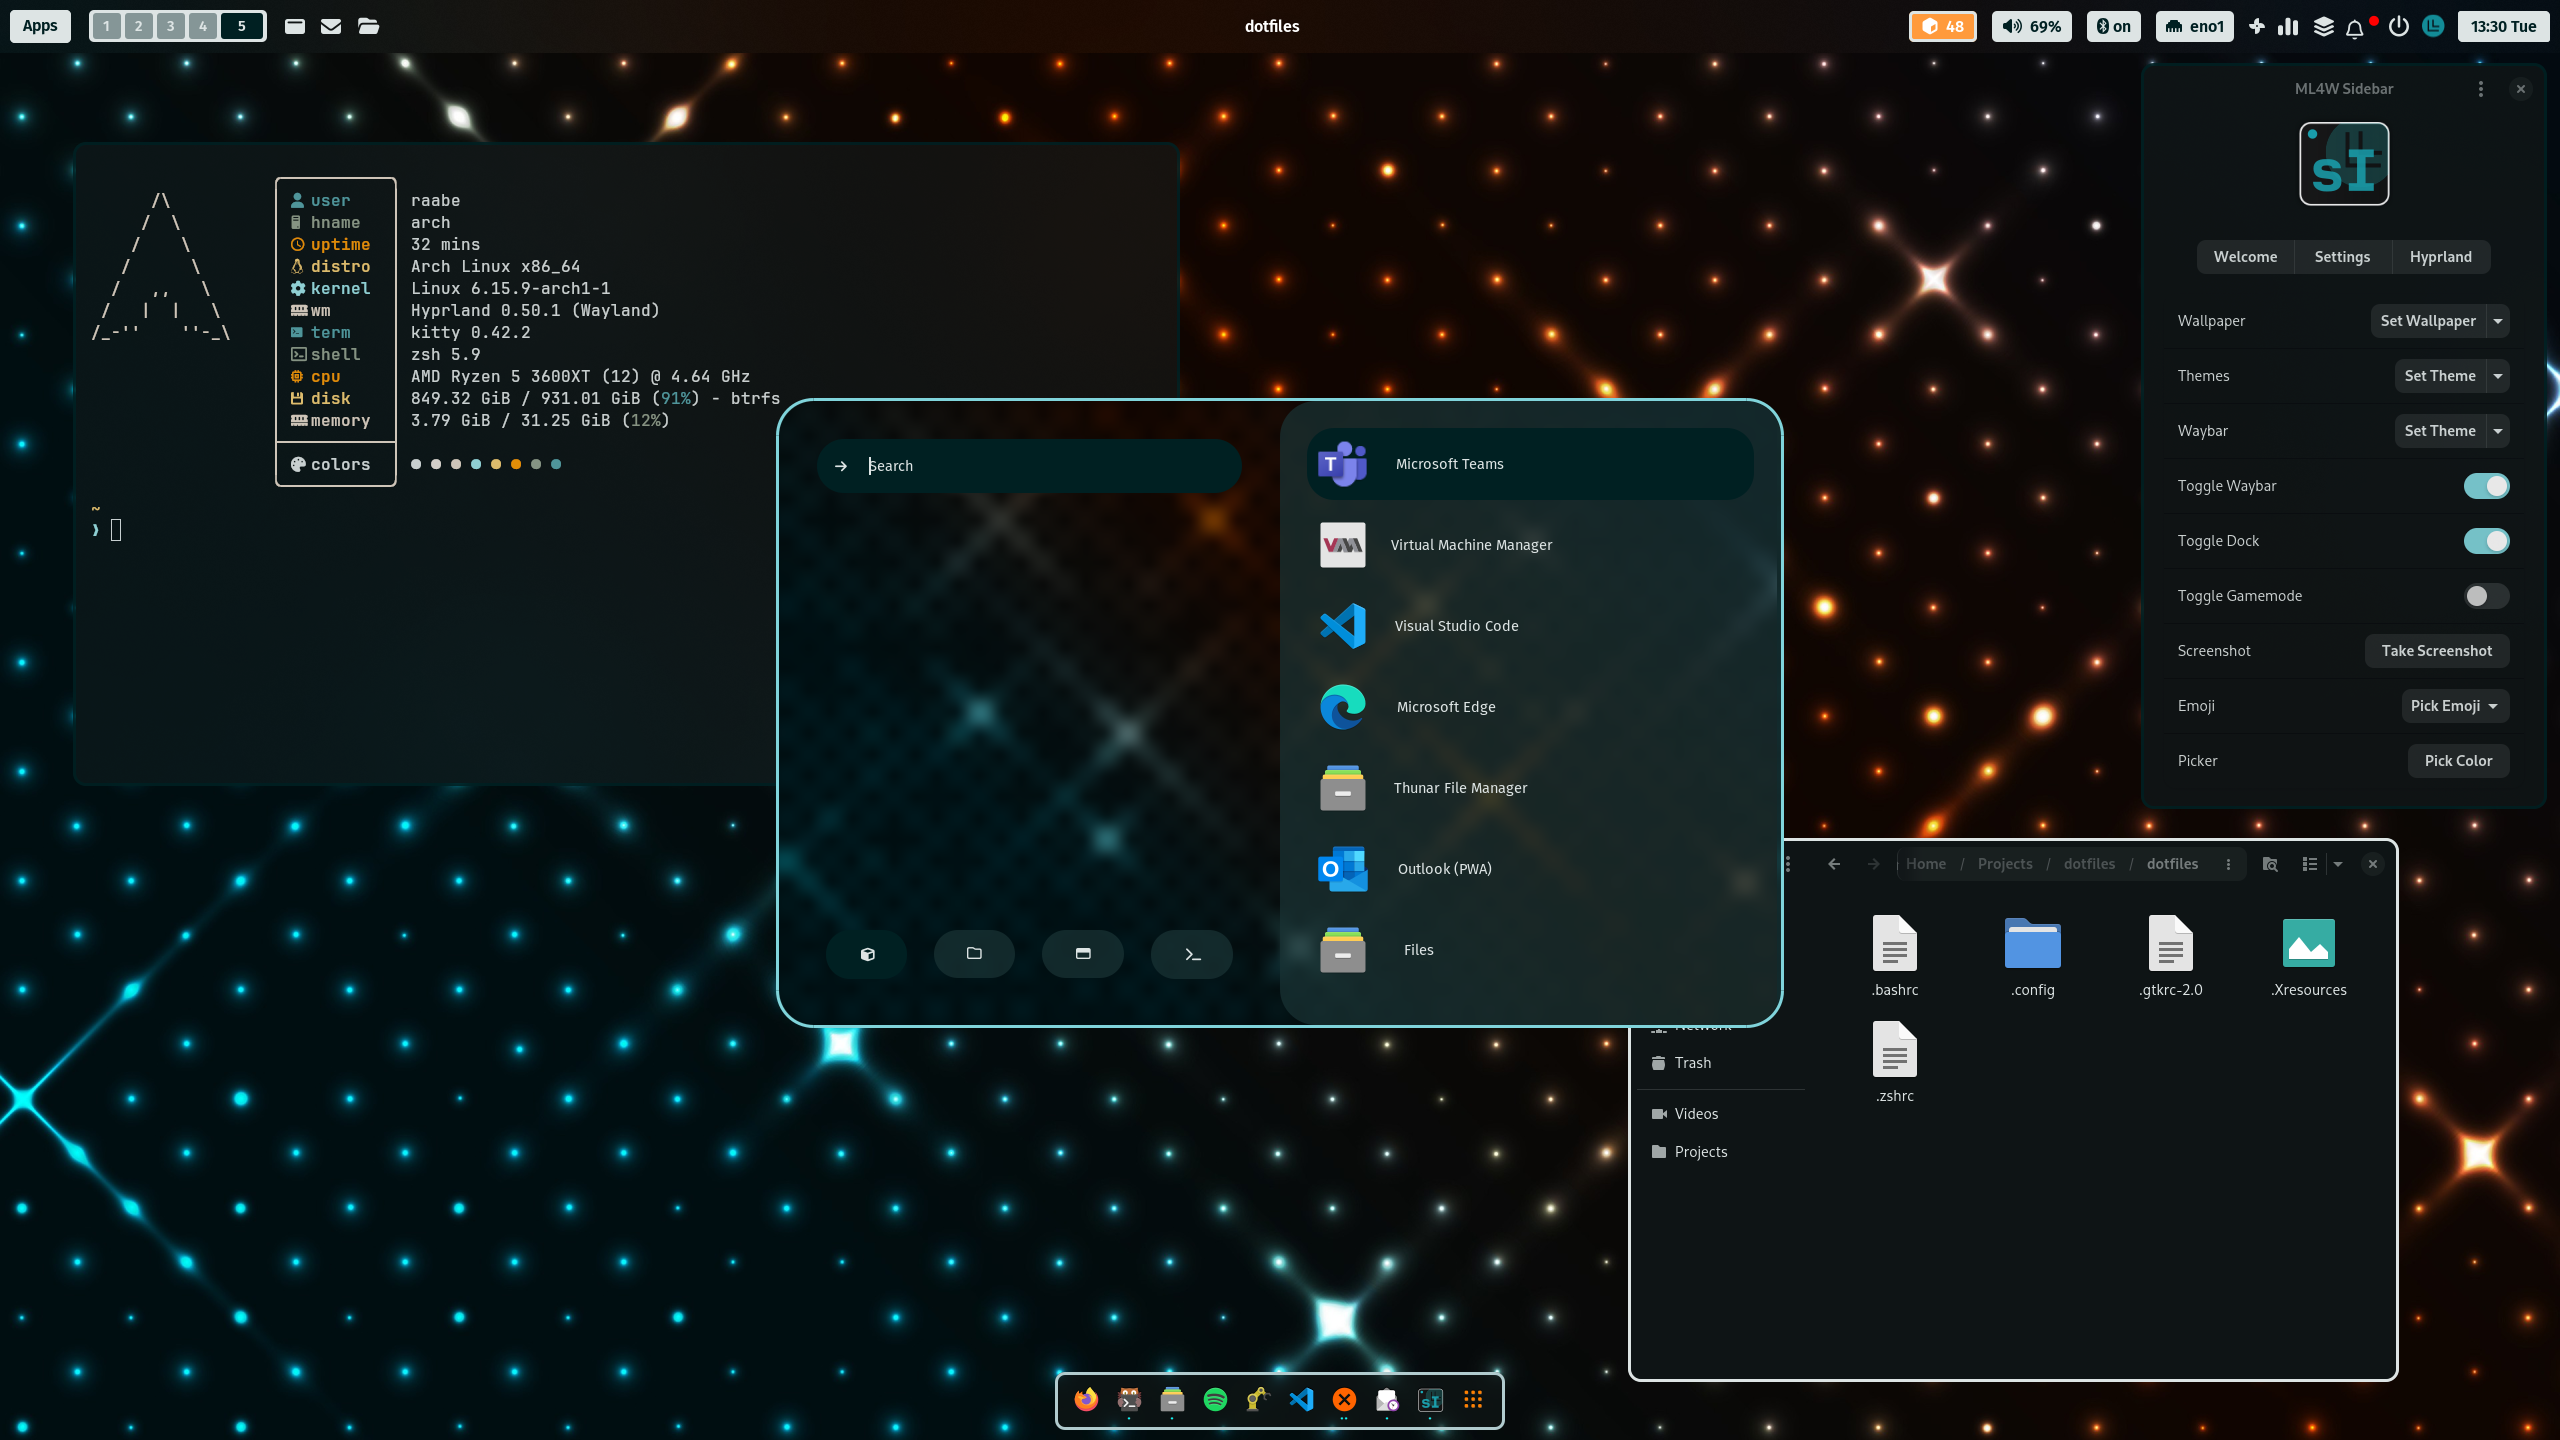The height and width of the screenshot is (1440, 2560).
Task: Enable the Toggle Gamemode switch
Action: point(2486,596)
